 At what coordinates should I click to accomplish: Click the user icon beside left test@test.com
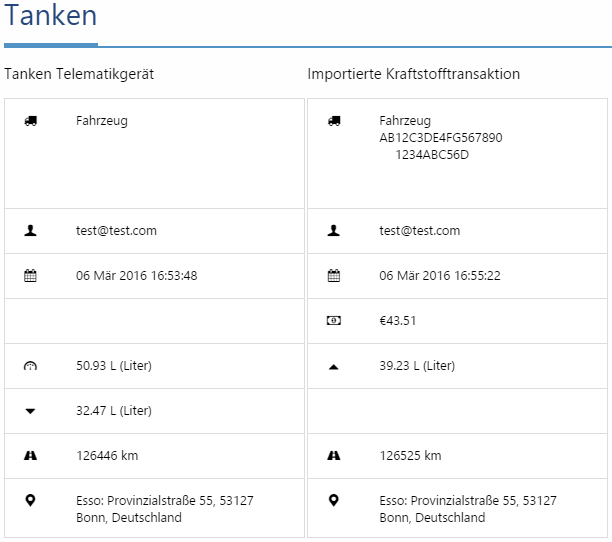point(30,231)
